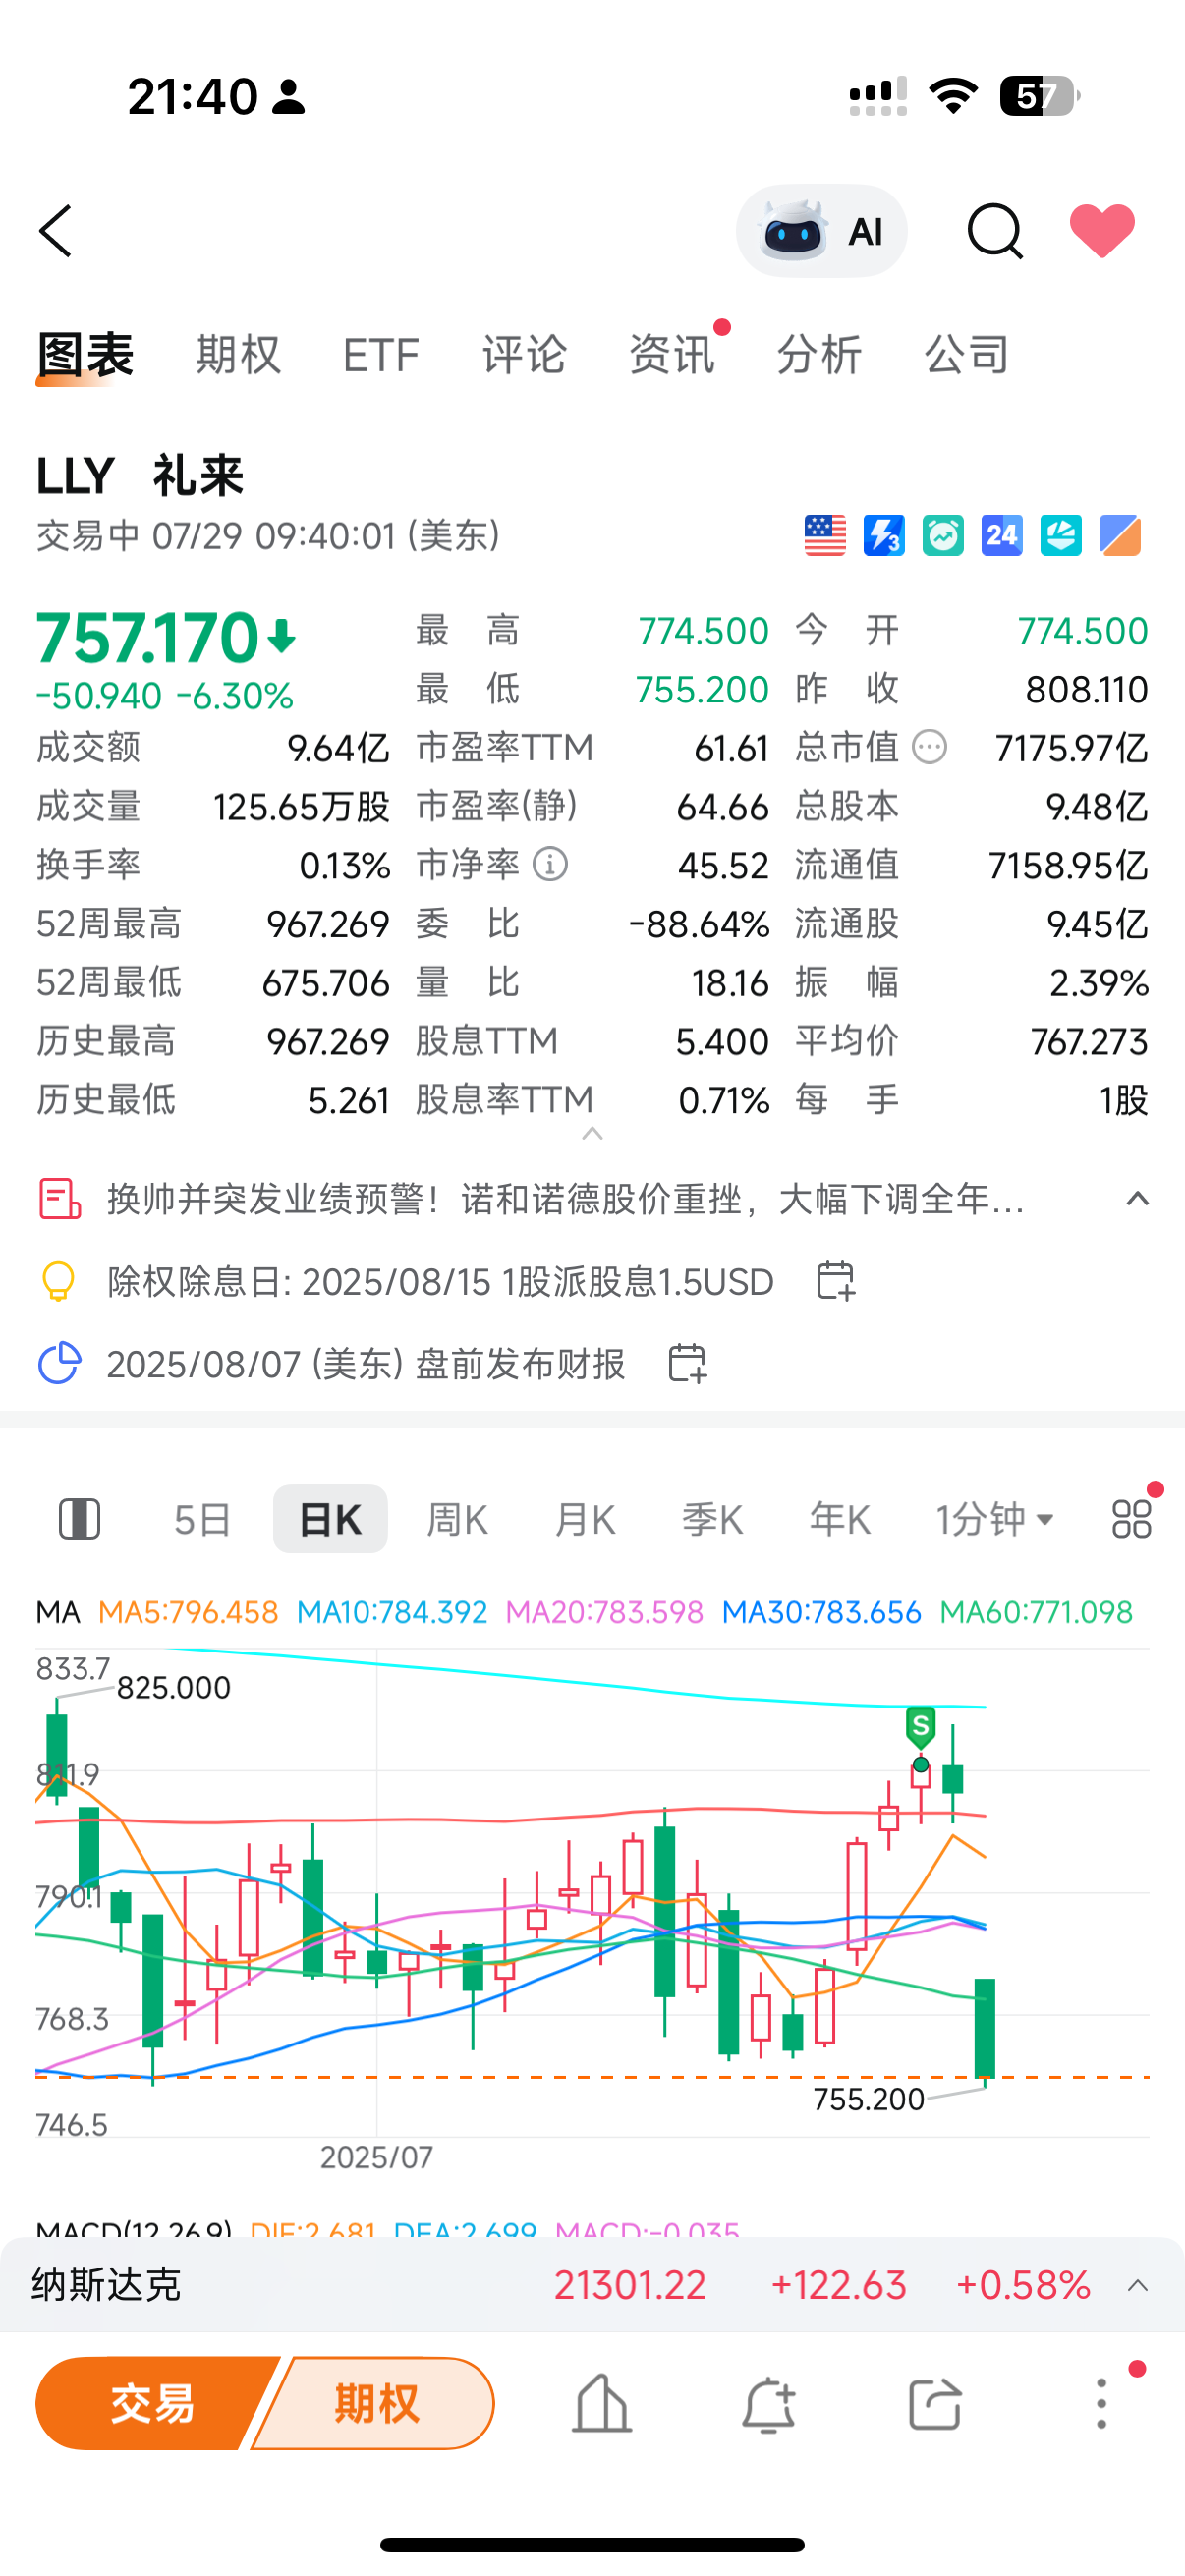Tap the red news document icon
This screenshot has width=1185, height=2576.
pyautogui.click(x=59, y=1198)
